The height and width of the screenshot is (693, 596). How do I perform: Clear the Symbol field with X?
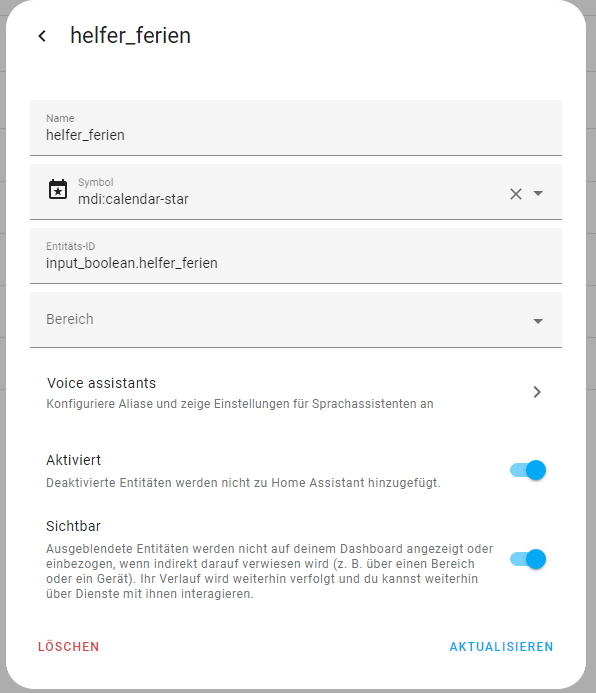coord(516,194)
